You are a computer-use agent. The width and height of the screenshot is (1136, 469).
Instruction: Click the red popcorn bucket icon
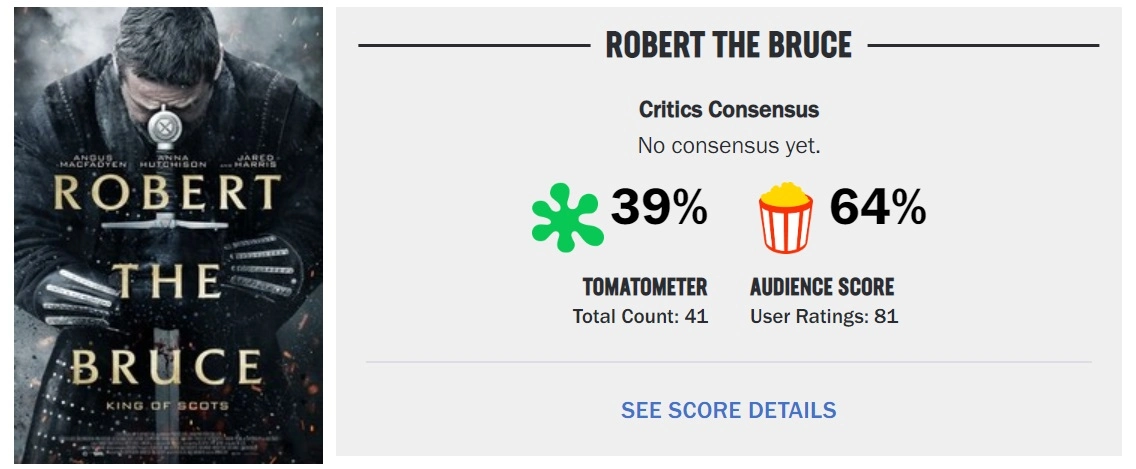pos(785,217)
